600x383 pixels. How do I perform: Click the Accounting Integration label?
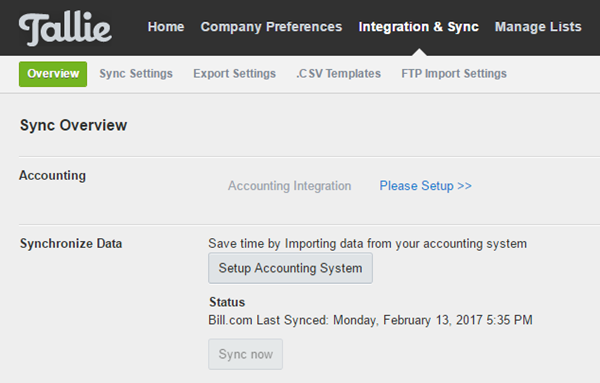(x=290, y=186)
